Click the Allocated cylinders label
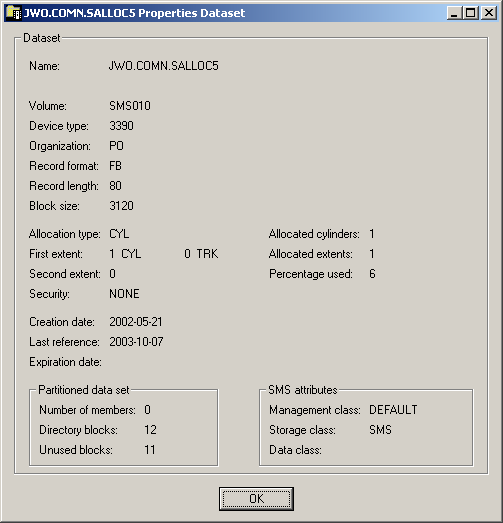 [x=314, y=234]
